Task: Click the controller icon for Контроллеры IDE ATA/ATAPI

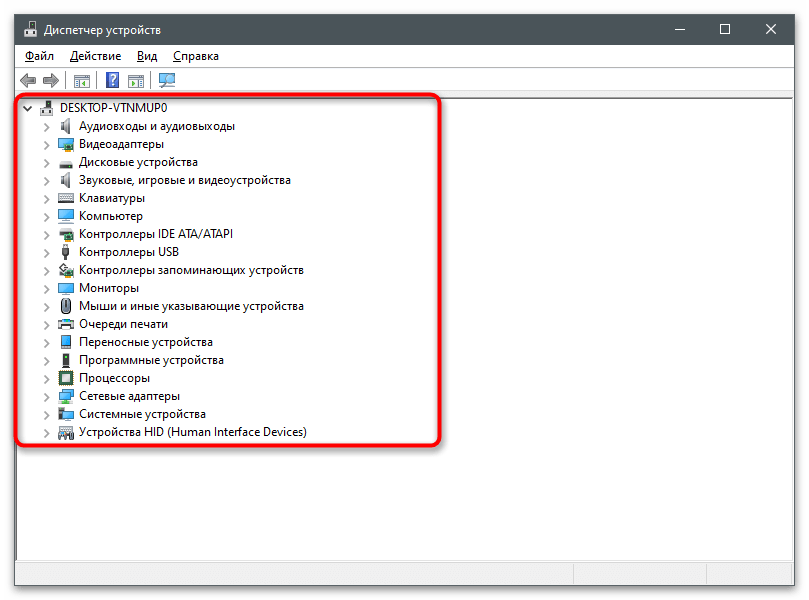Action: coord(66,234)
